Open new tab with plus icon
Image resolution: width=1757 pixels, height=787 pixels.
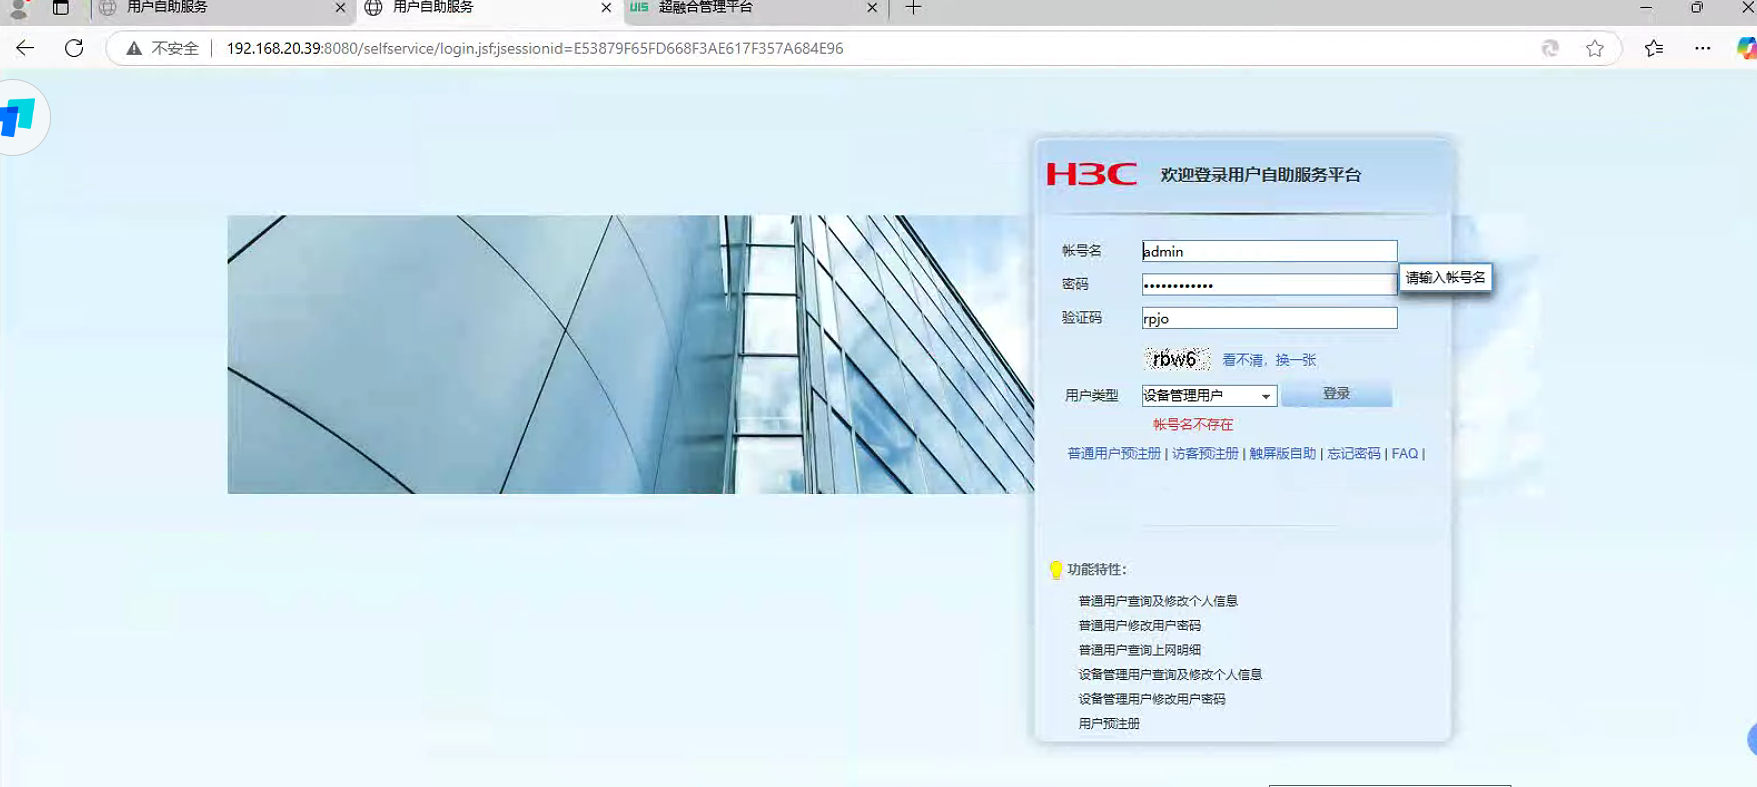[913, 8]
